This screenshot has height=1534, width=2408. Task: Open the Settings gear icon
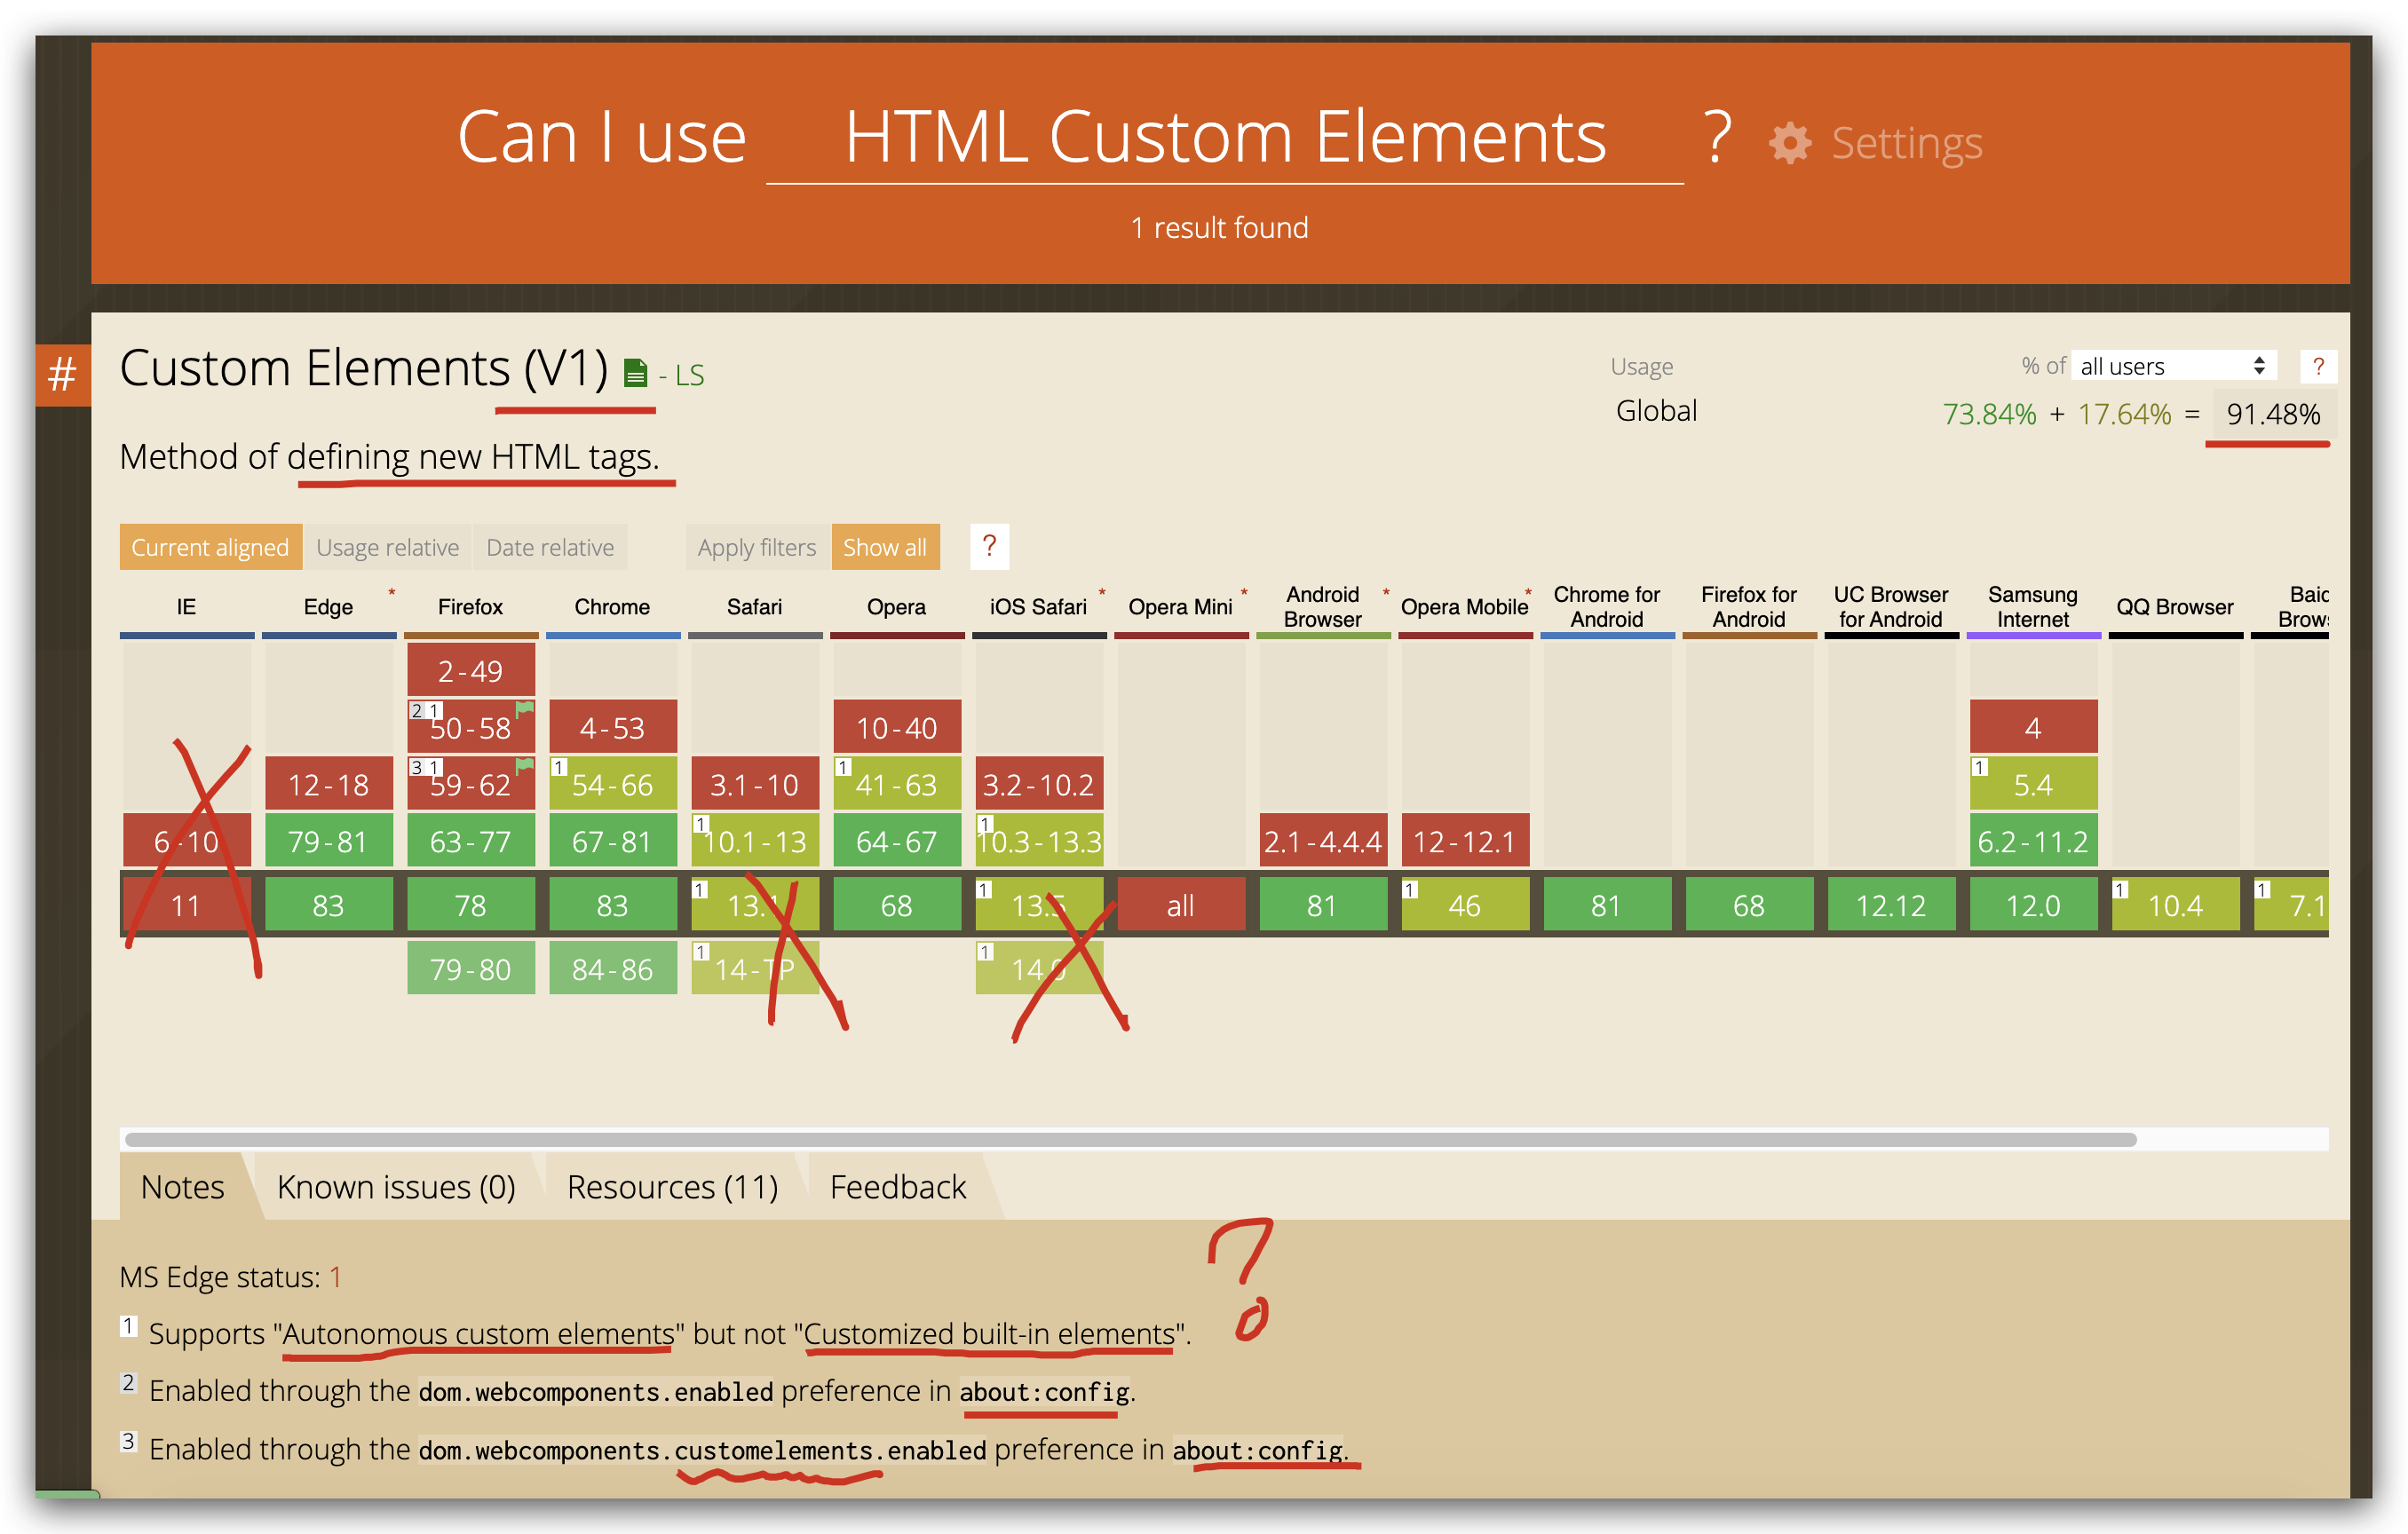(x=1790, y=143)
